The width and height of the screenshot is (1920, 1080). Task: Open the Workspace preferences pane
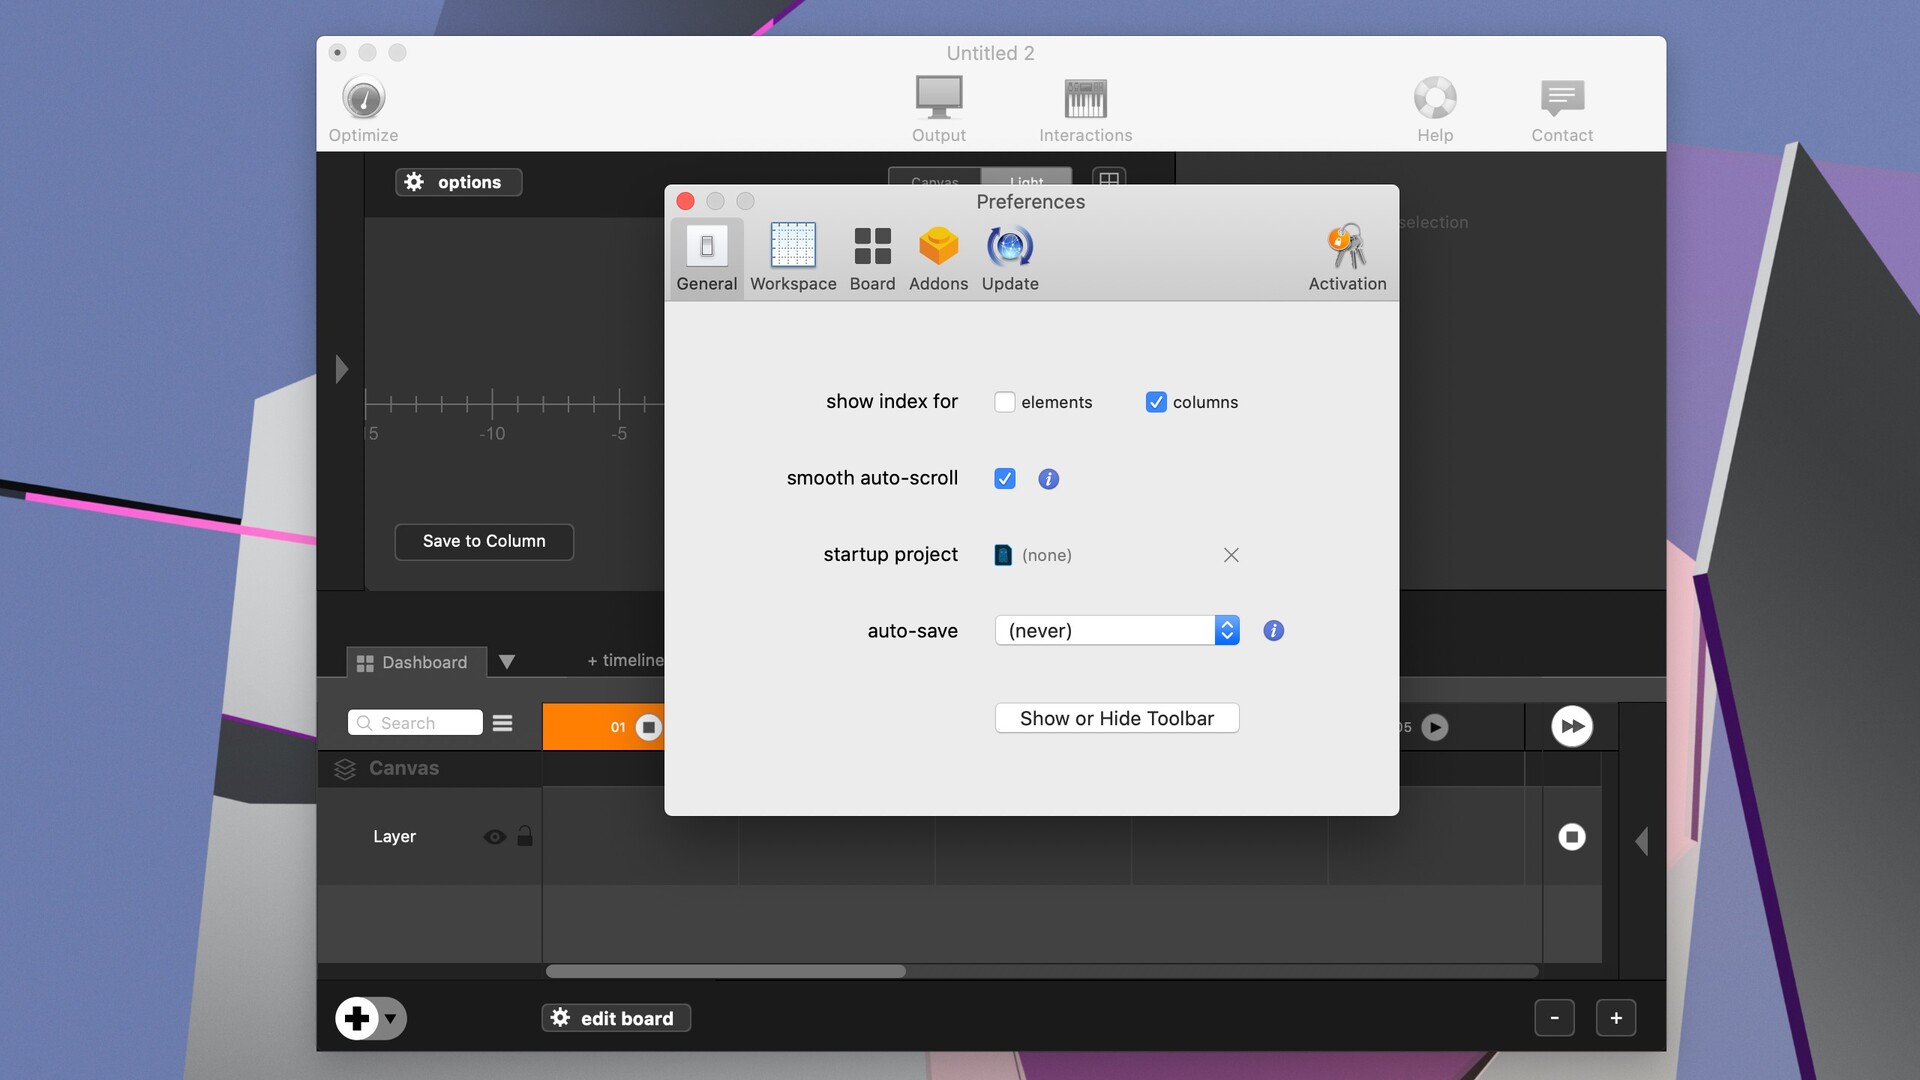(x=793, y=257)
